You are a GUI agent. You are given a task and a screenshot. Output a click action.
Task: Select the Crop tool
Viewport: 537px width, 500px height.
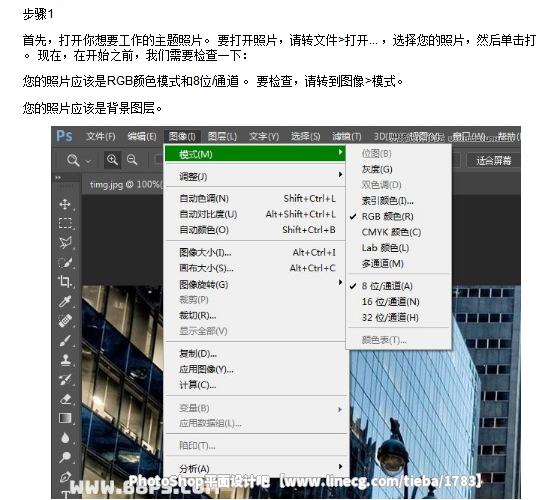65,282
